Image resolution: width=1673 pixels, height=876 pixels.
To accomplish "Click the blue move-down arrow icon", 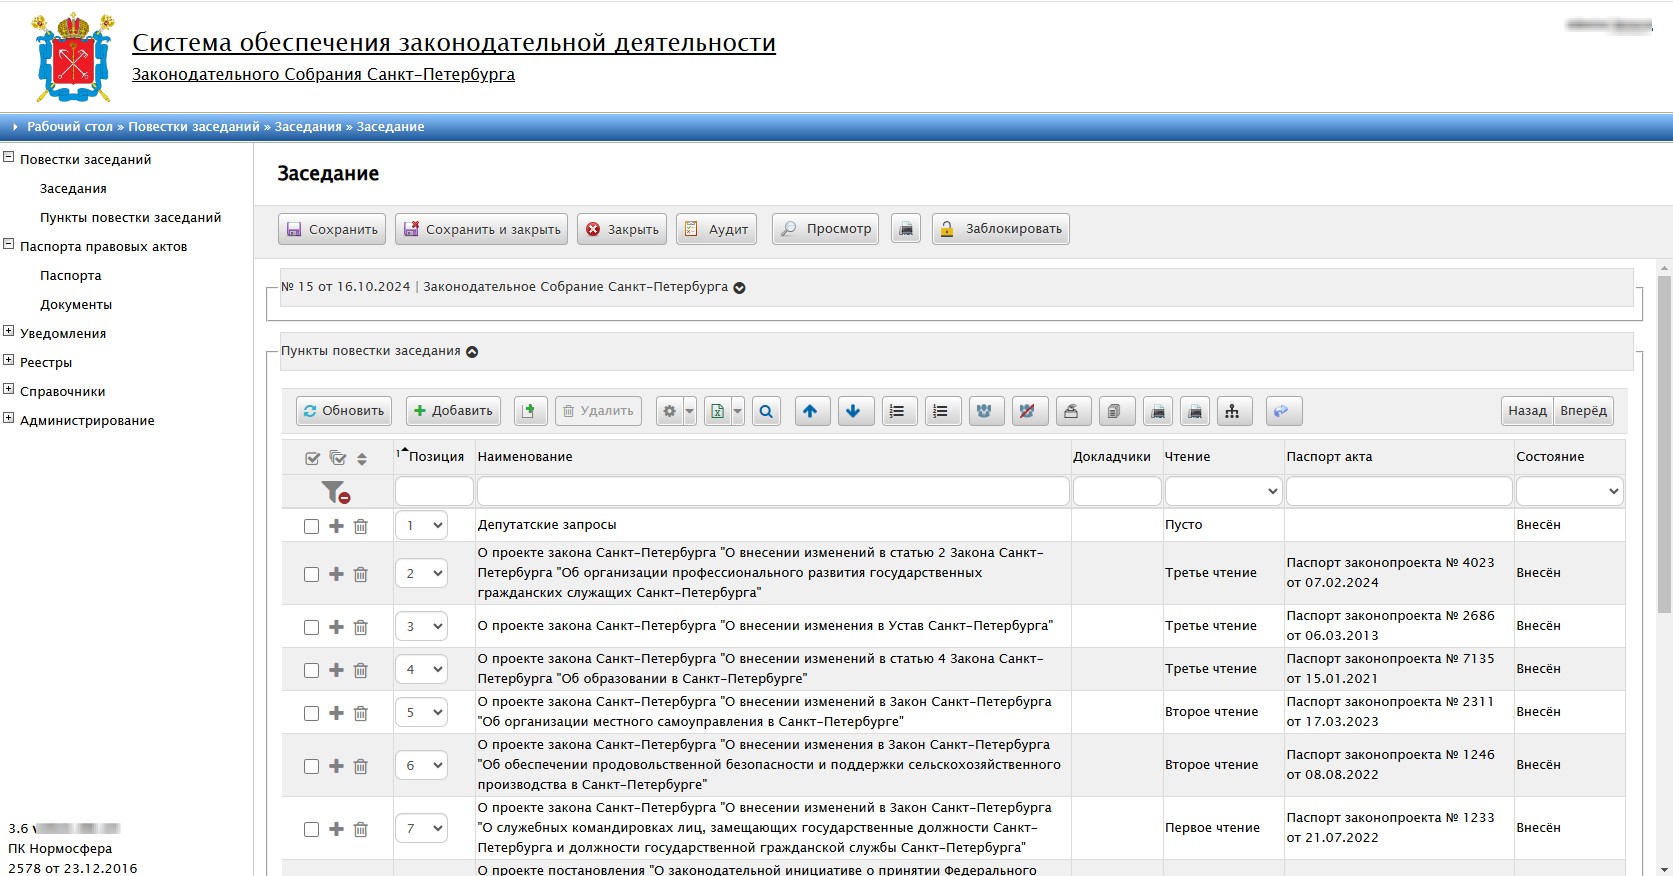I will (853, 411).
